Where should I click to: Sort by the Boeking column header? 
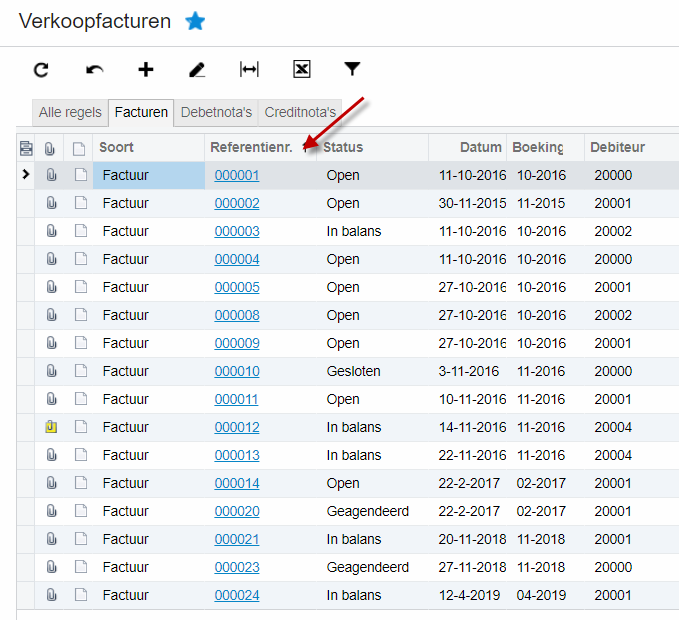[537, 147]
